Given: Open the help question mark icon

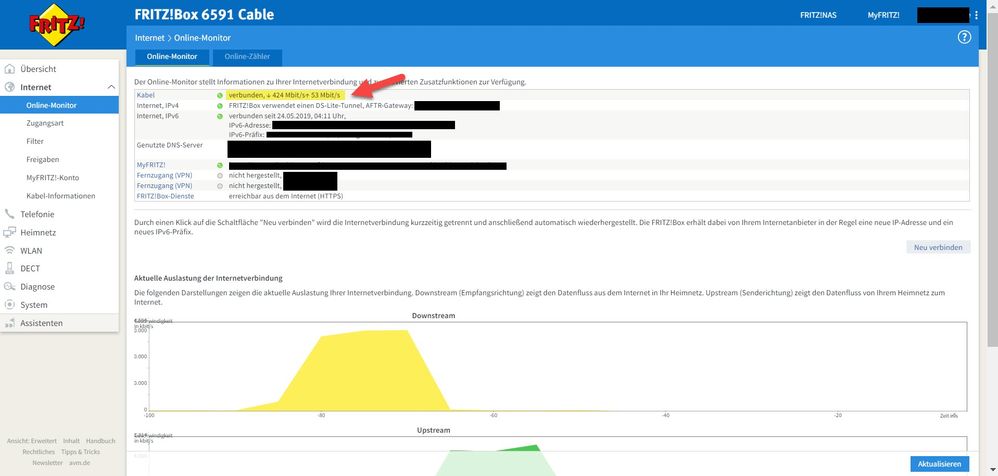Looking at the screenshot, I should (964, 38).
